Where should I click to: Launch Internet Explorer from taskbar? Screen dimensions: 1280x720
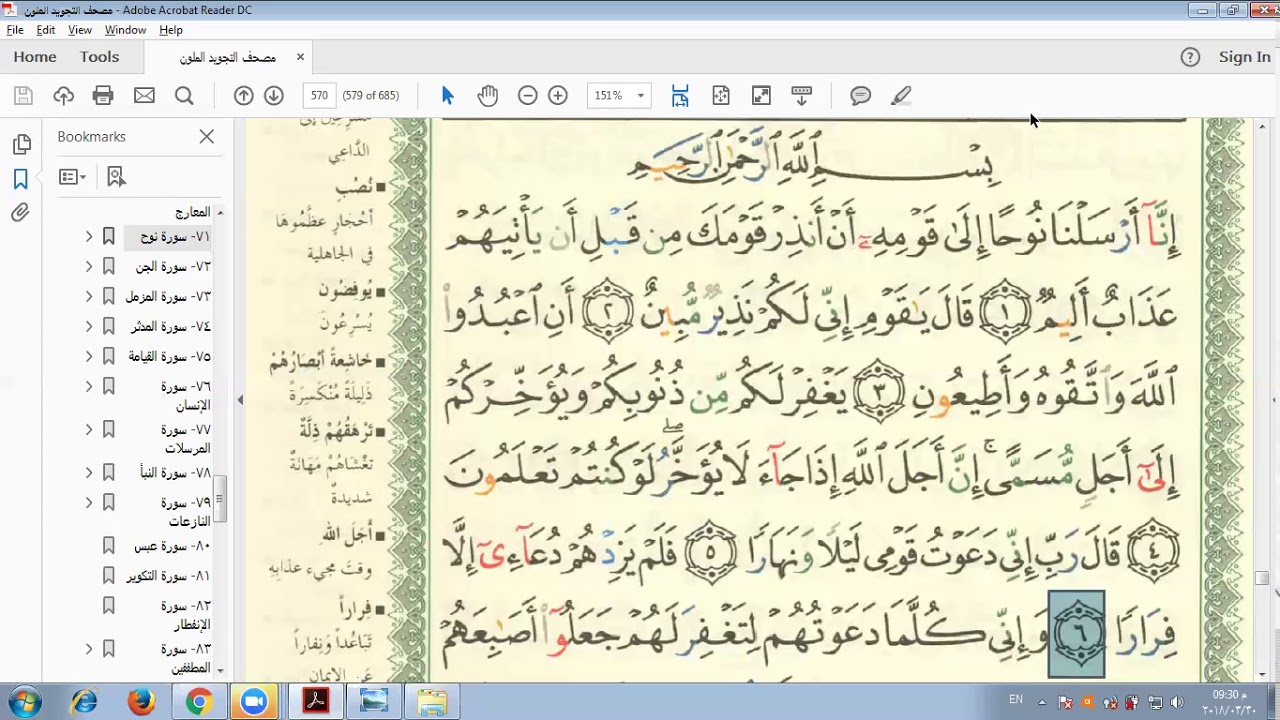click(x=84, y=702)
